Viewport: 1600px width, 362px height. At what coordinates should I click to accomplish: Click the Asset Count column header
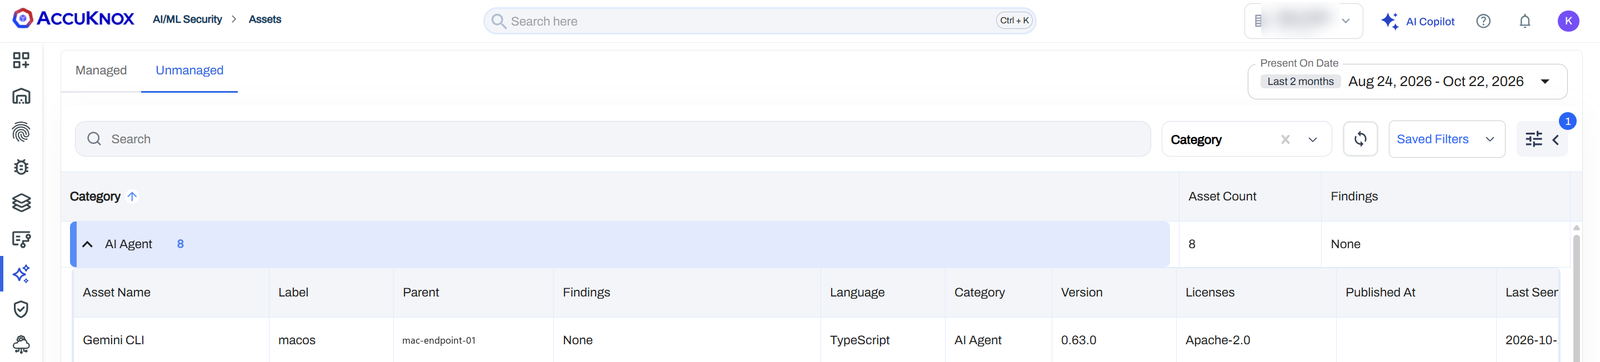point(1222,196)
